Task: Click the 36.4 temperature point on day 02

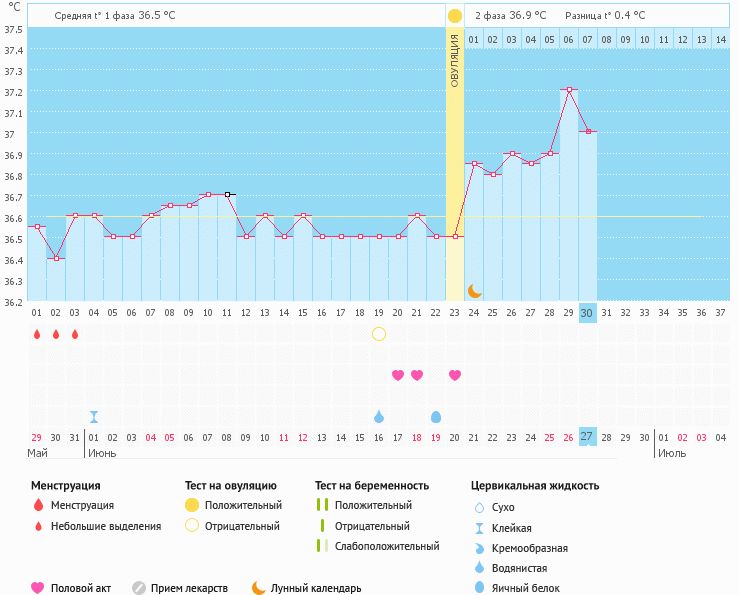Action: [56, 258]
